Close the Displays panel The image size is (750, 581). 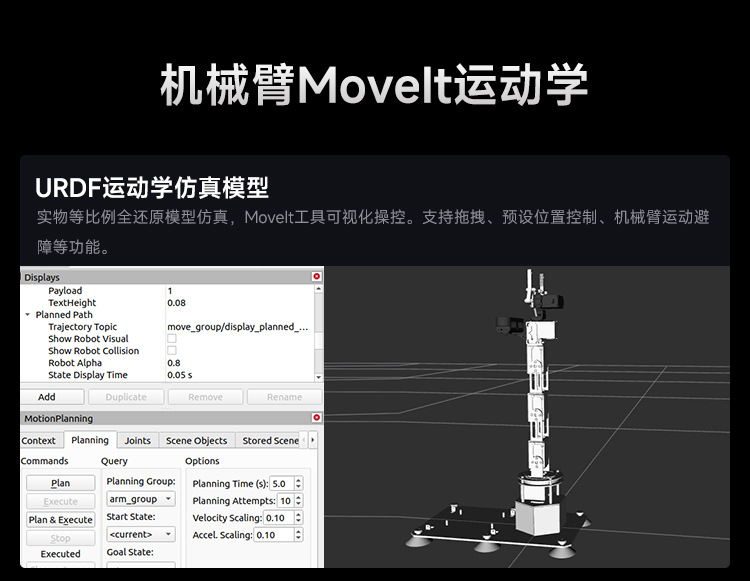pos(317,276)
